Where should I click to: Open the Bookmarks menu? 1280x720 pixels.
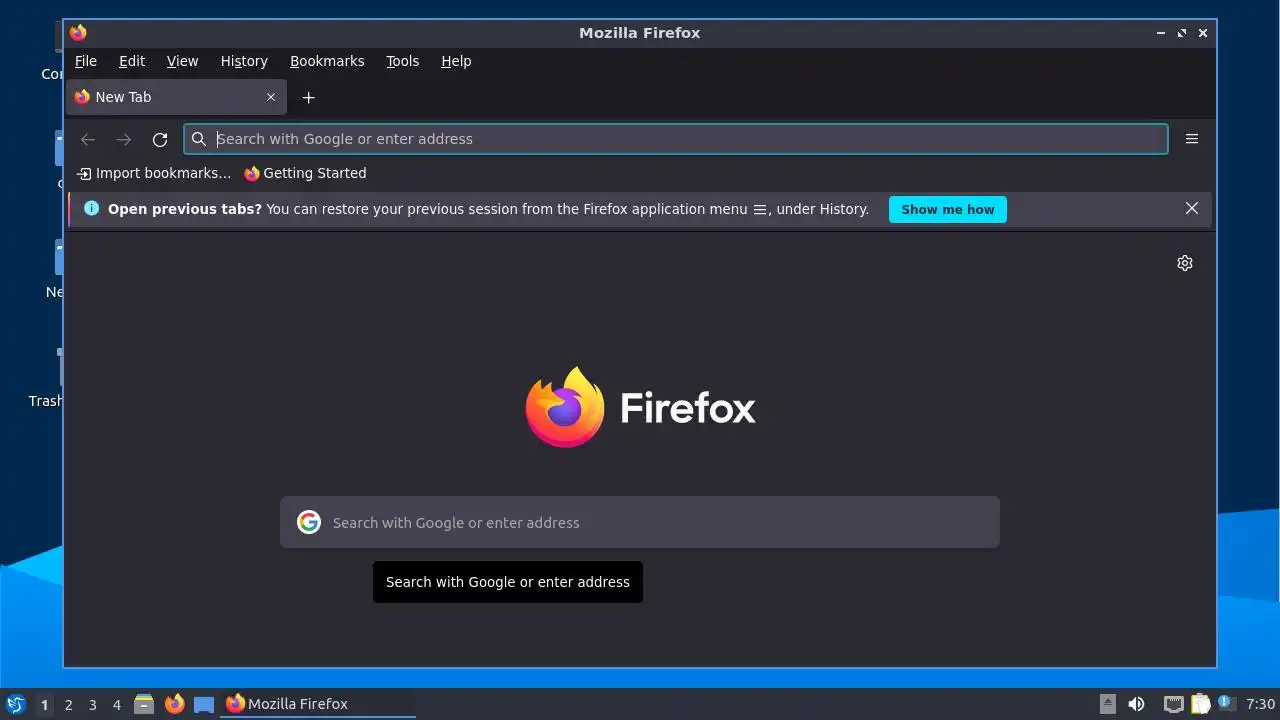point(327,61)
